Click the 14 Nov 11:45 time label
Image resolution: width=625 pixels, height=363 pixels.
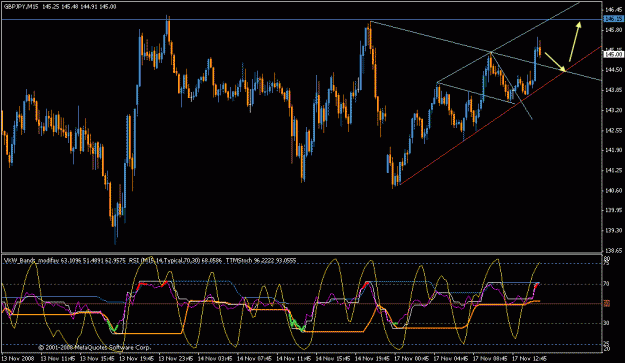pyautogui.click(x=294, y=358)
